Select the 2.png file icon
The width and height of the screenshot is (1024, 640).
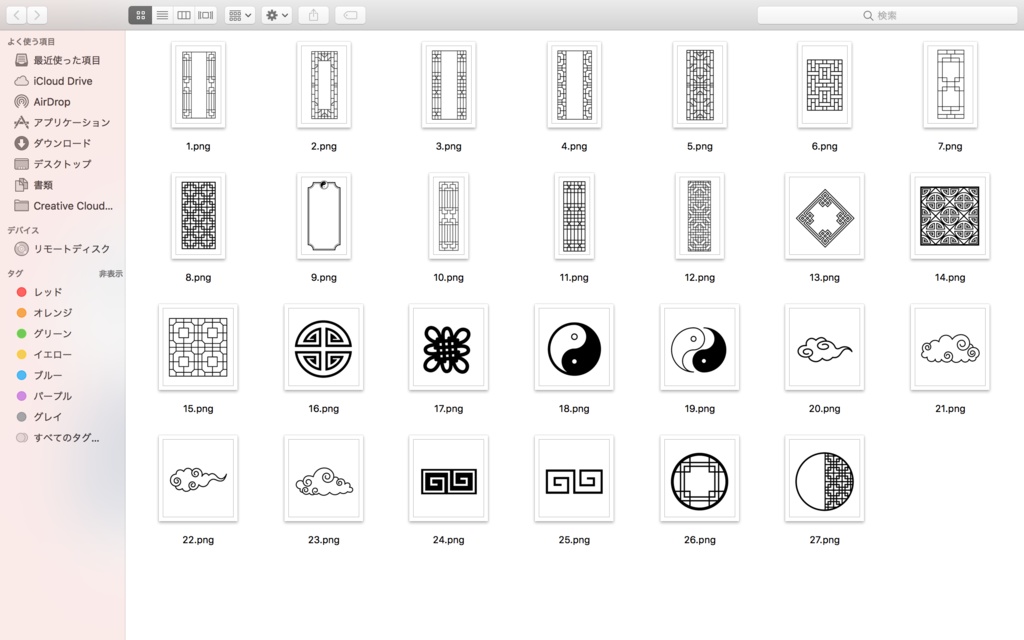tap(323, 85)
